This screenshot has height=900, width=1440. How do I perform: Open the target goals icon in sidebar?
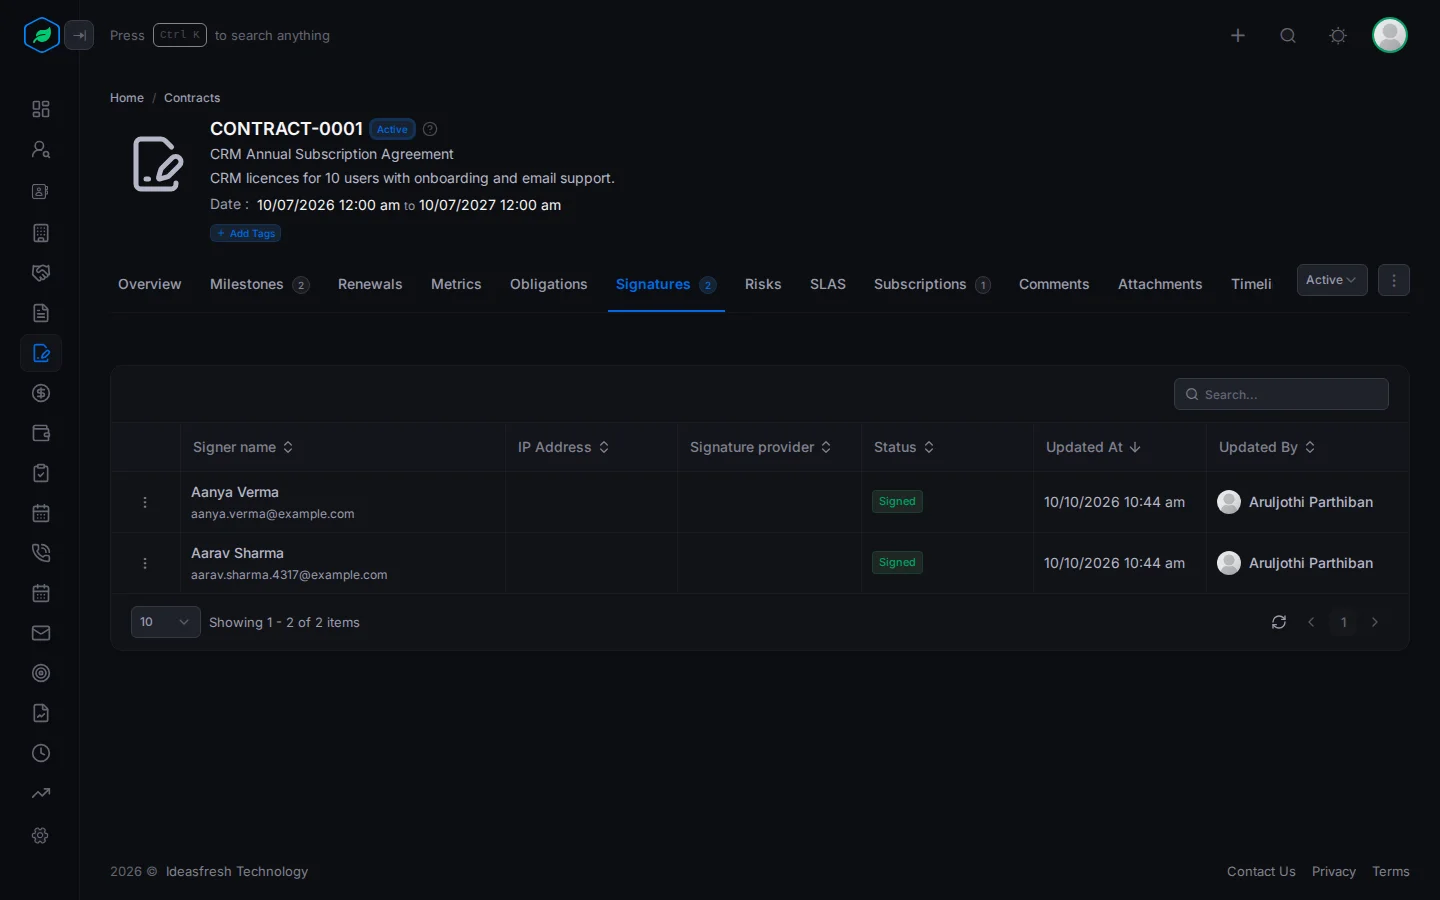[41, 673]
